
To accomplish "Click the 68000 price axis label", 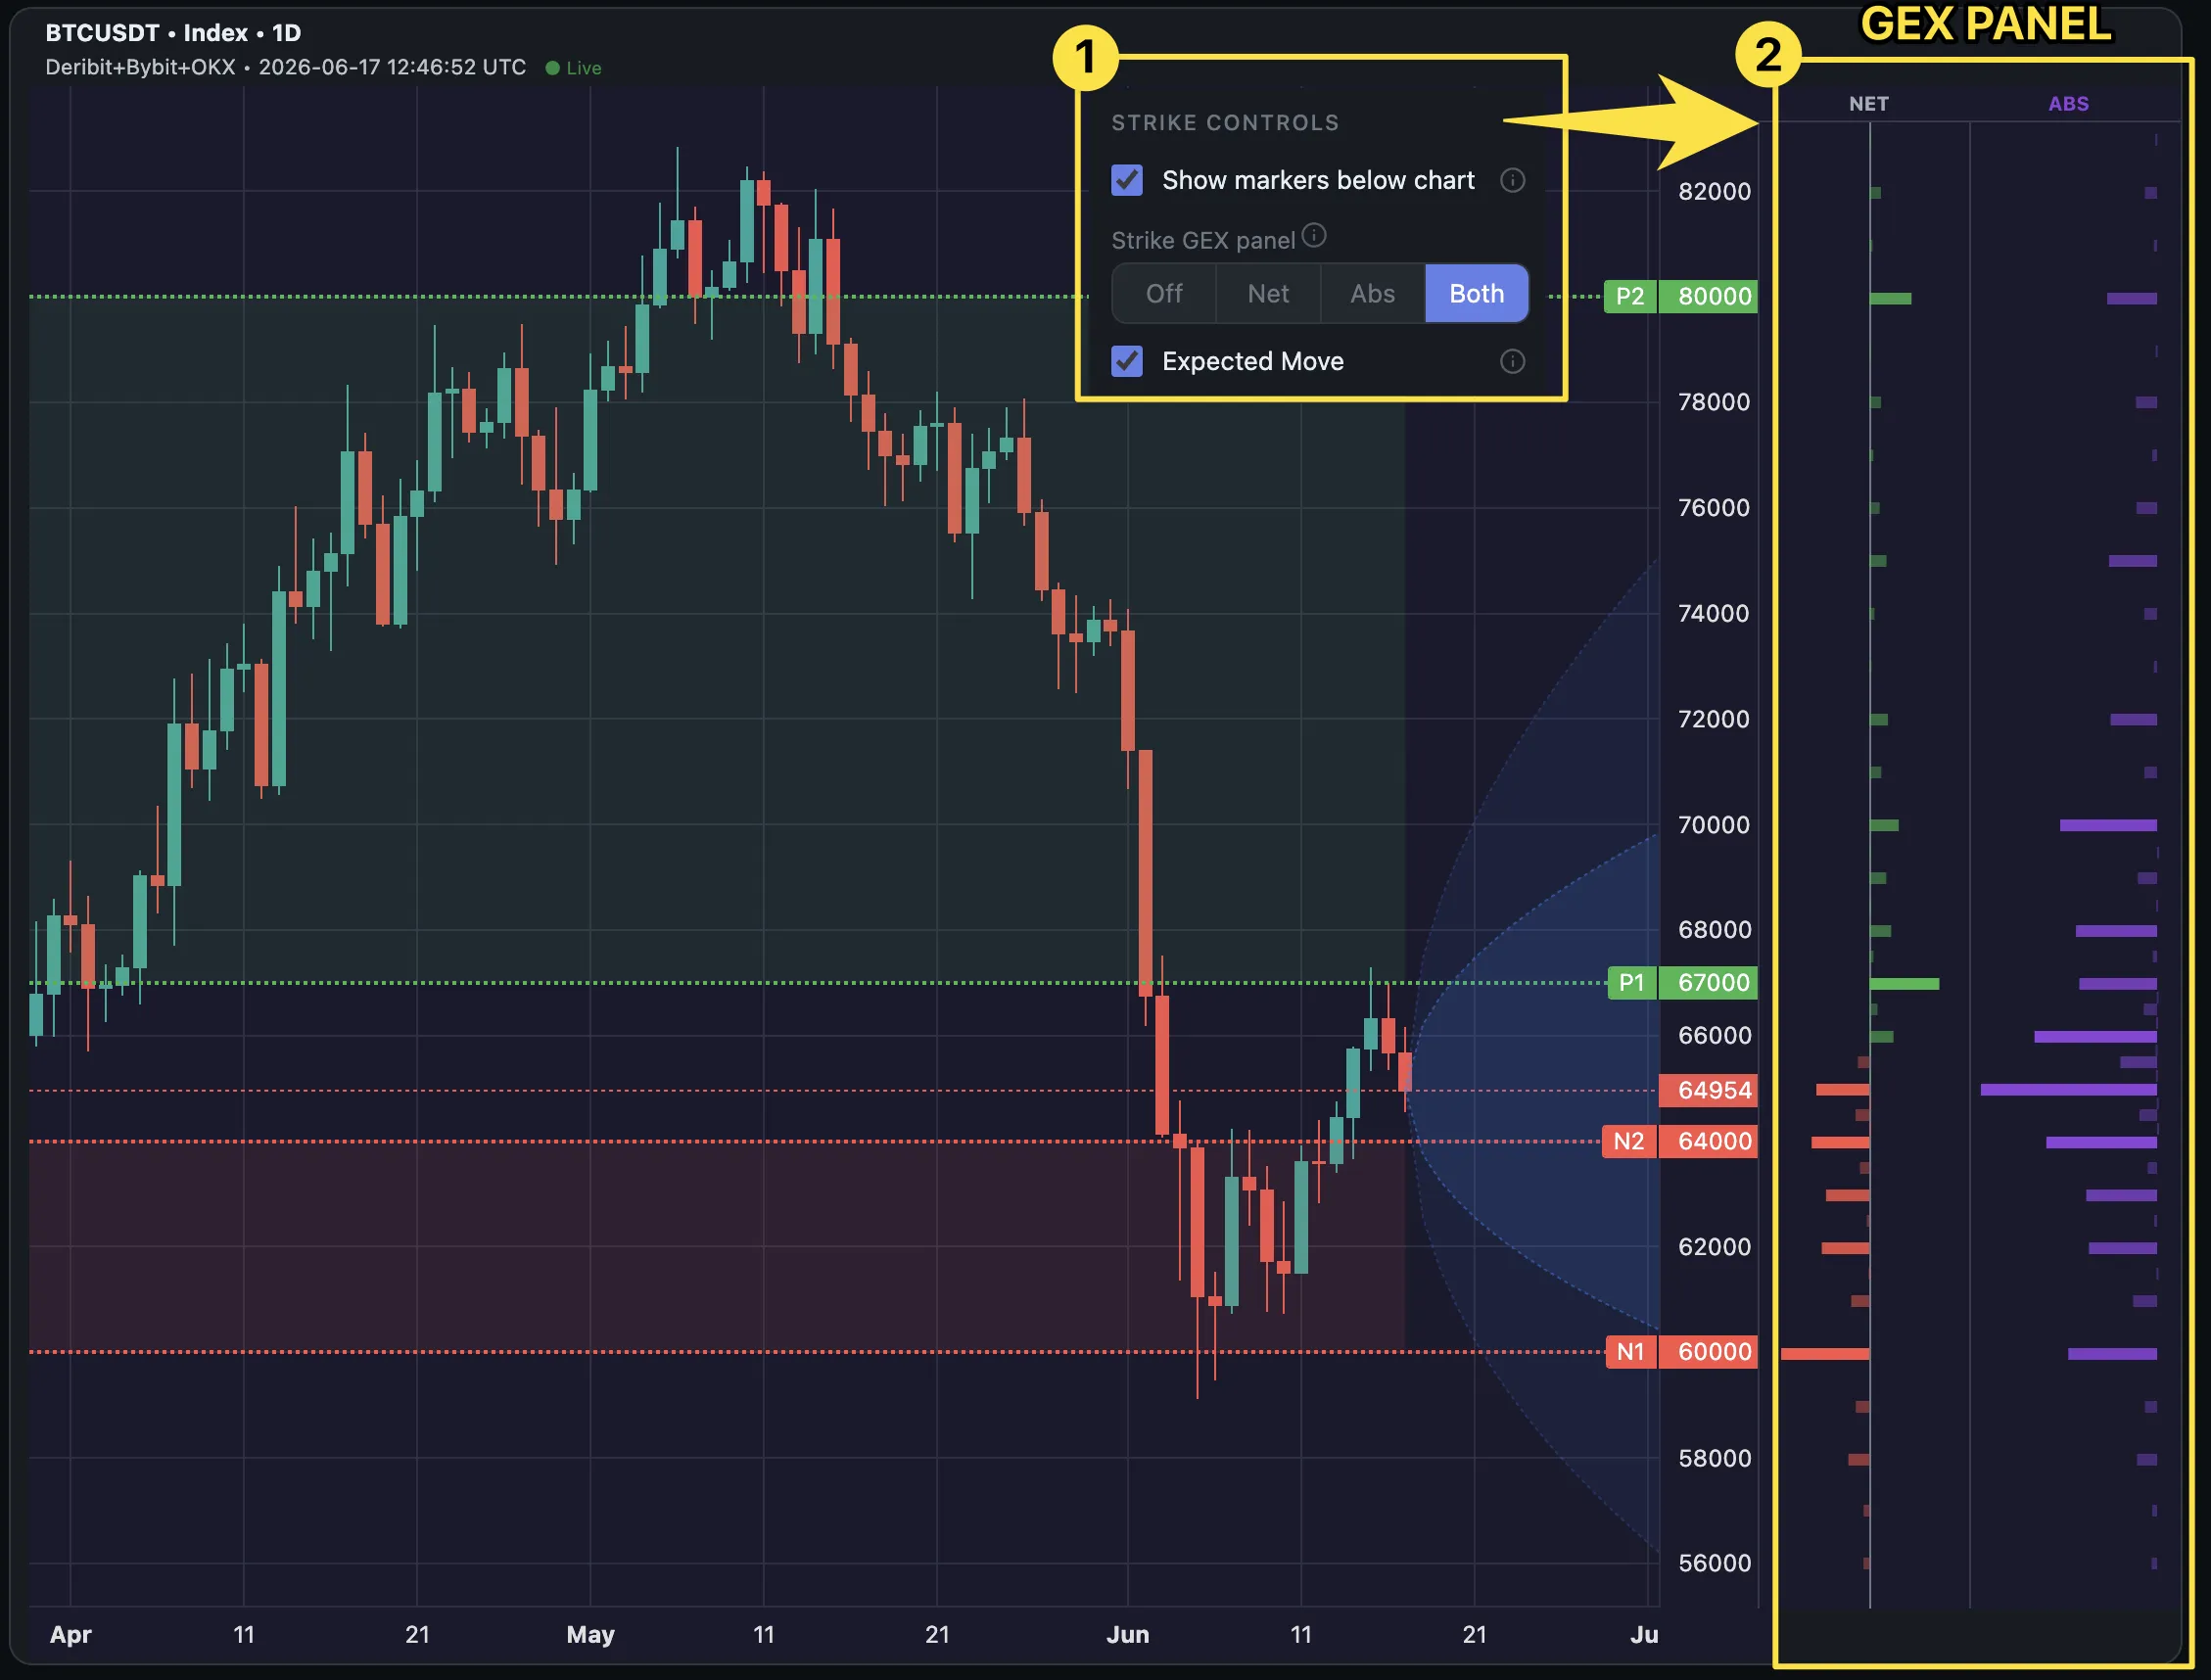I will [1714, 930].
